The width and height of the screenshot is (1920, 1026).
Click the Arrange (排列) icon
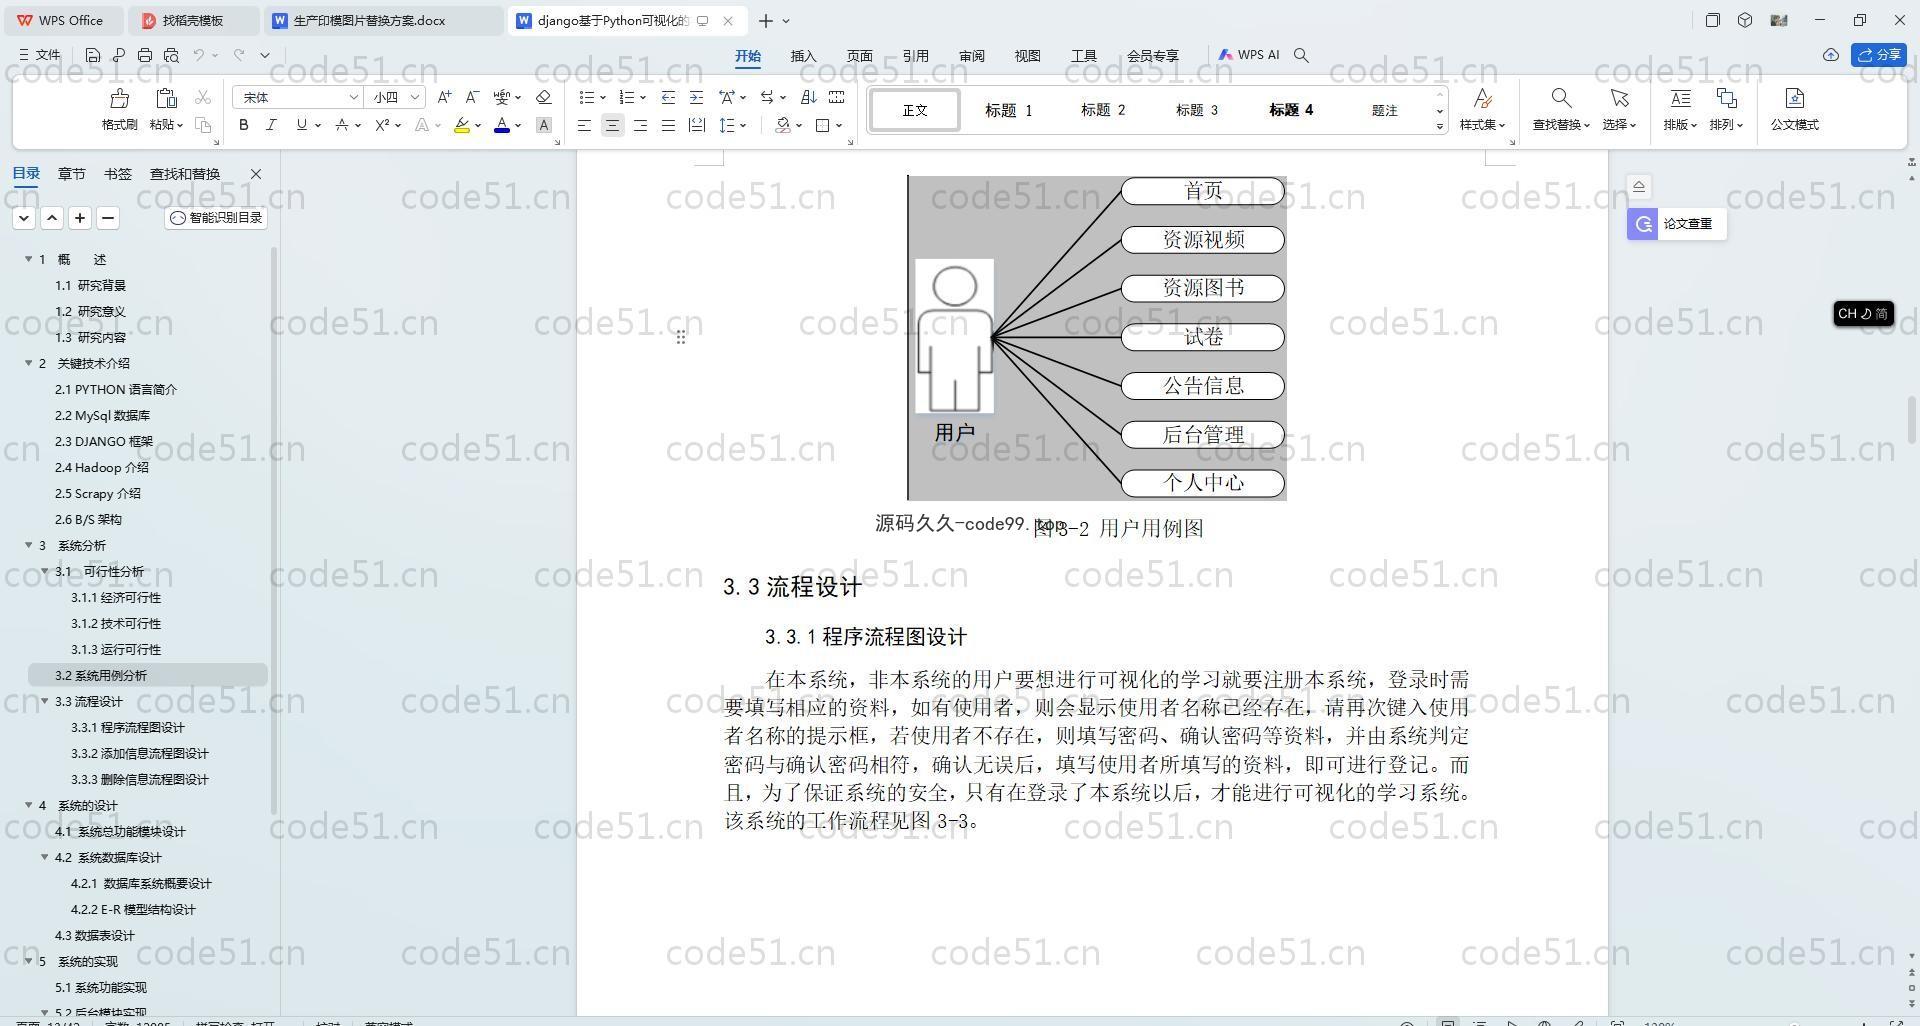(x=1726, y=98)
